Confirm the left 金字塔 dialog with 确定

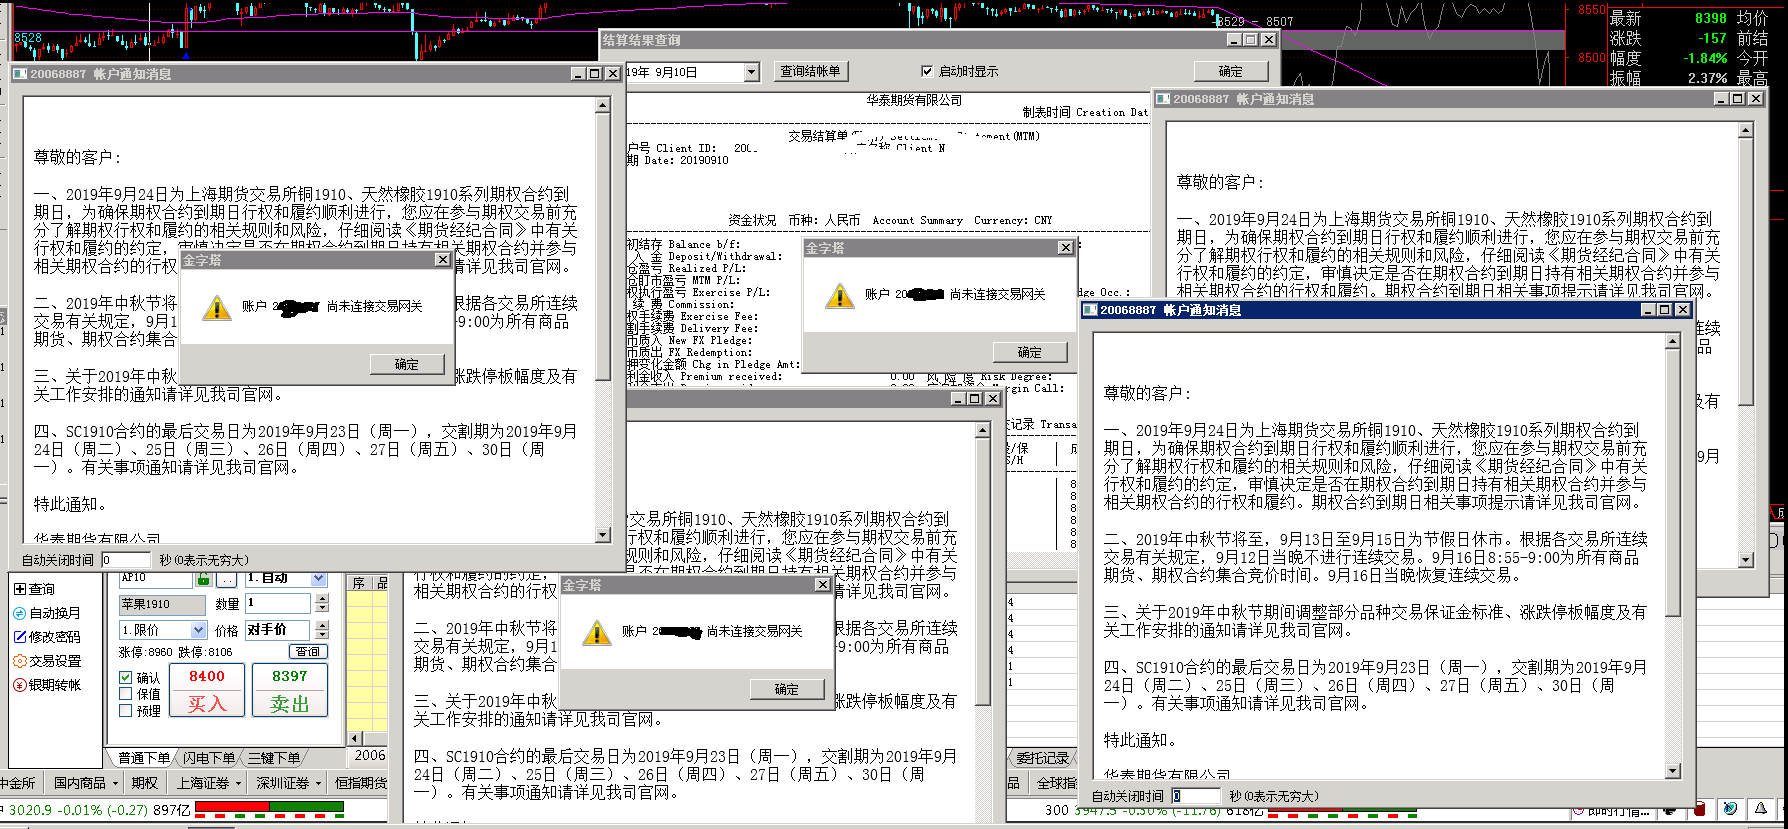(x=407, y=364)
